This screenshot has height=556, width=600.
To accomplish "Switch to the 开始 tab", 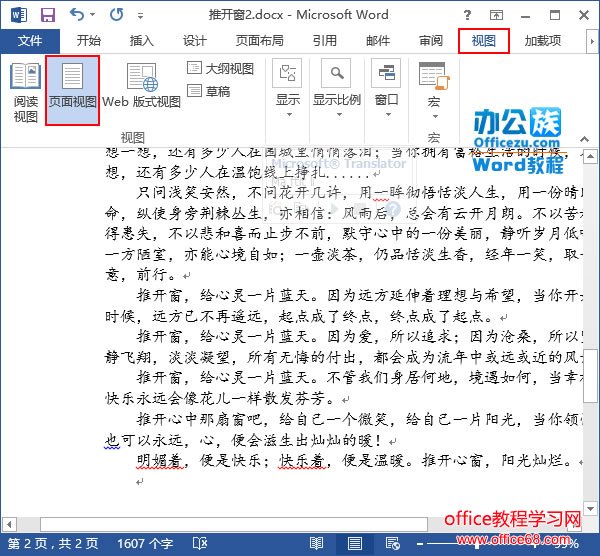I will (x=88, y=41).
